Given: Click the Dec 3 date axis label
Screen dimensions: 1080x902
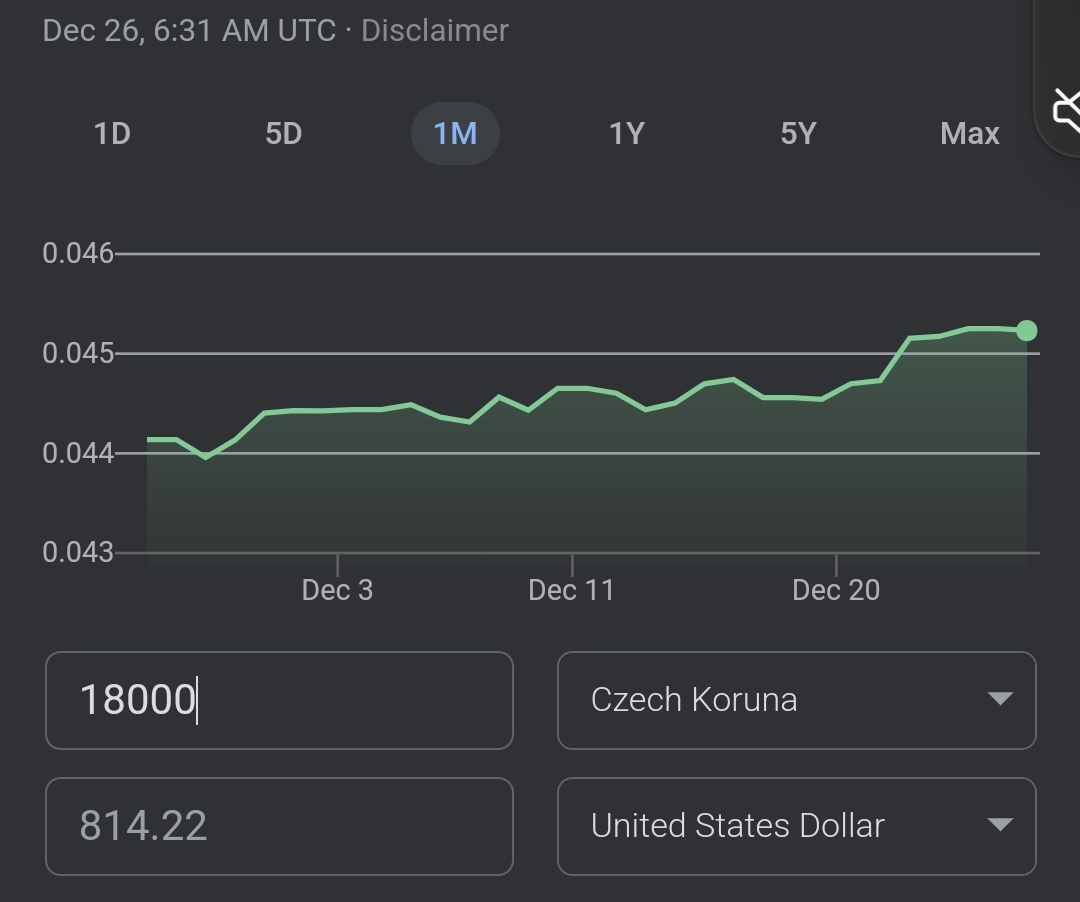Looking at the screenshot, I should [337, 590].
